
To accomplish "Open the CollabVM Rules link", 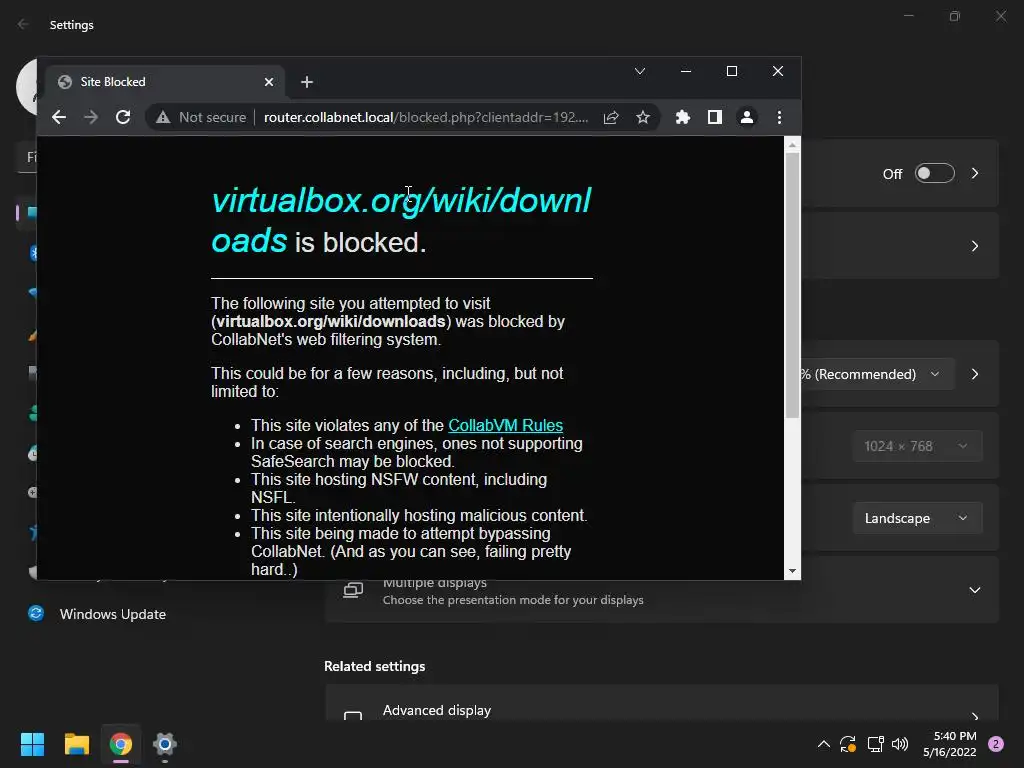I will (505, 425).
